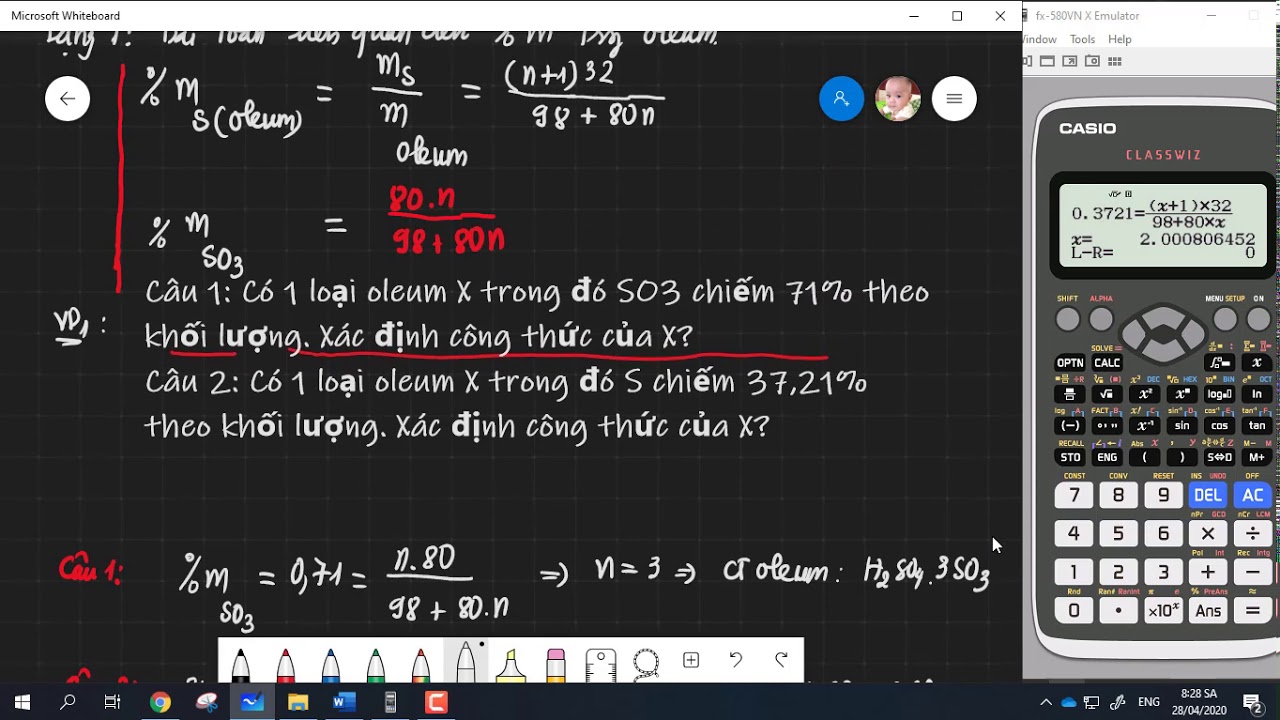Click the calculator STO key

(x=1070, y=457)
